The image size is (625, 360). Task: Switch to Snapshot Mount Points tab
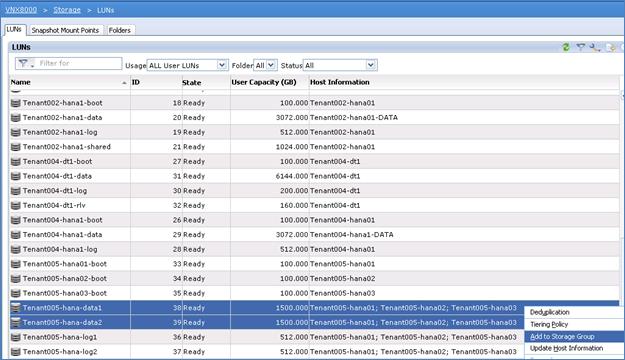tap(65, 30)
